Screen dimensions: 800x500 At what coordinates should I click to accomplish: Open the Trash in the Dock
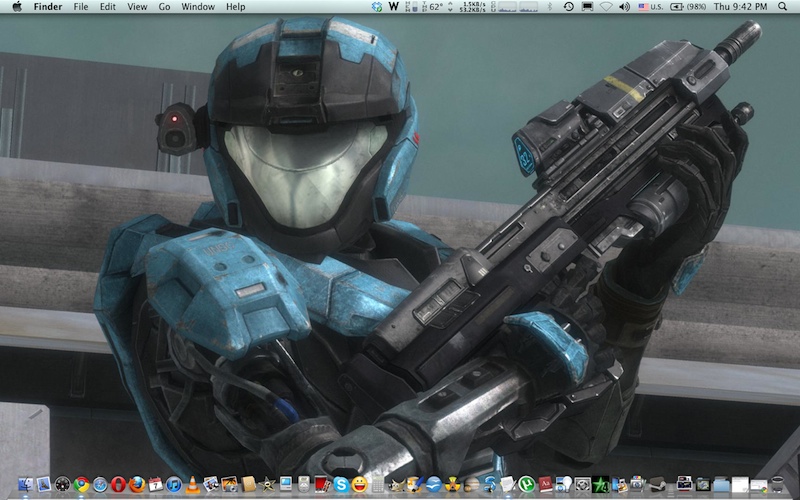click(777, 484)
